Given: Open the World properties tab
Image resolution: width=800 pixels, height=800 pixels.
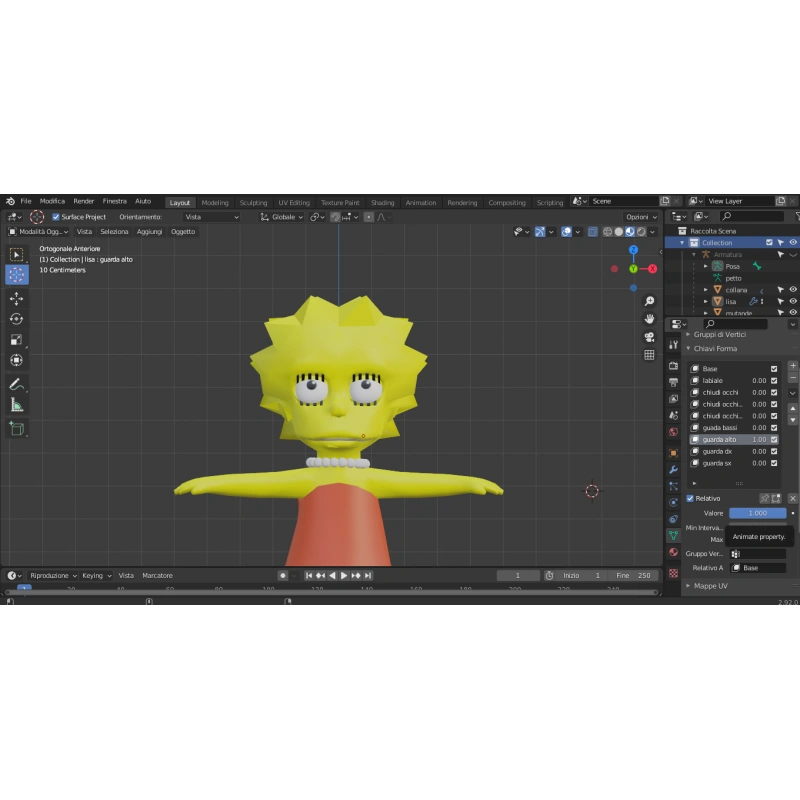Looking at the screenshot, I should (673, 432).
